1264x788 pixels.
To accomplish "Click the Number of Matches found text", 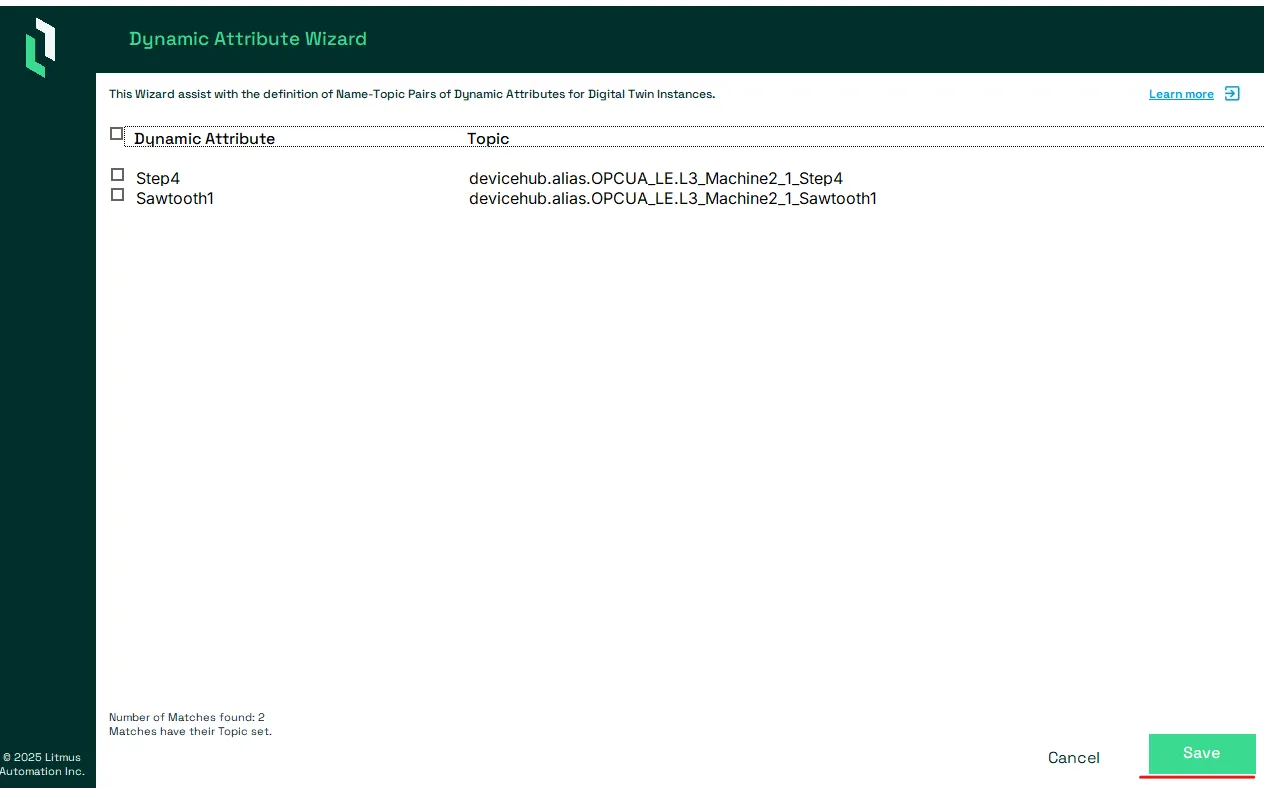I will point(187,717).
